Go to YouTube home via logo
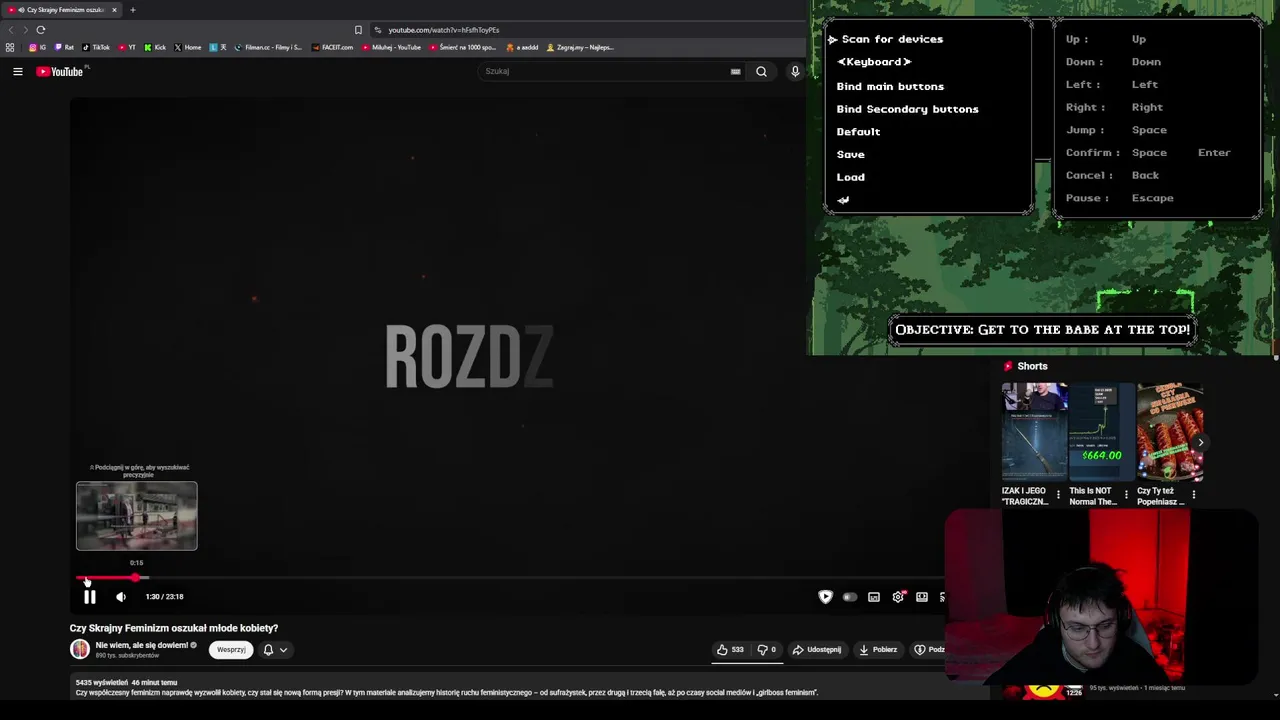 coord(60,71)
